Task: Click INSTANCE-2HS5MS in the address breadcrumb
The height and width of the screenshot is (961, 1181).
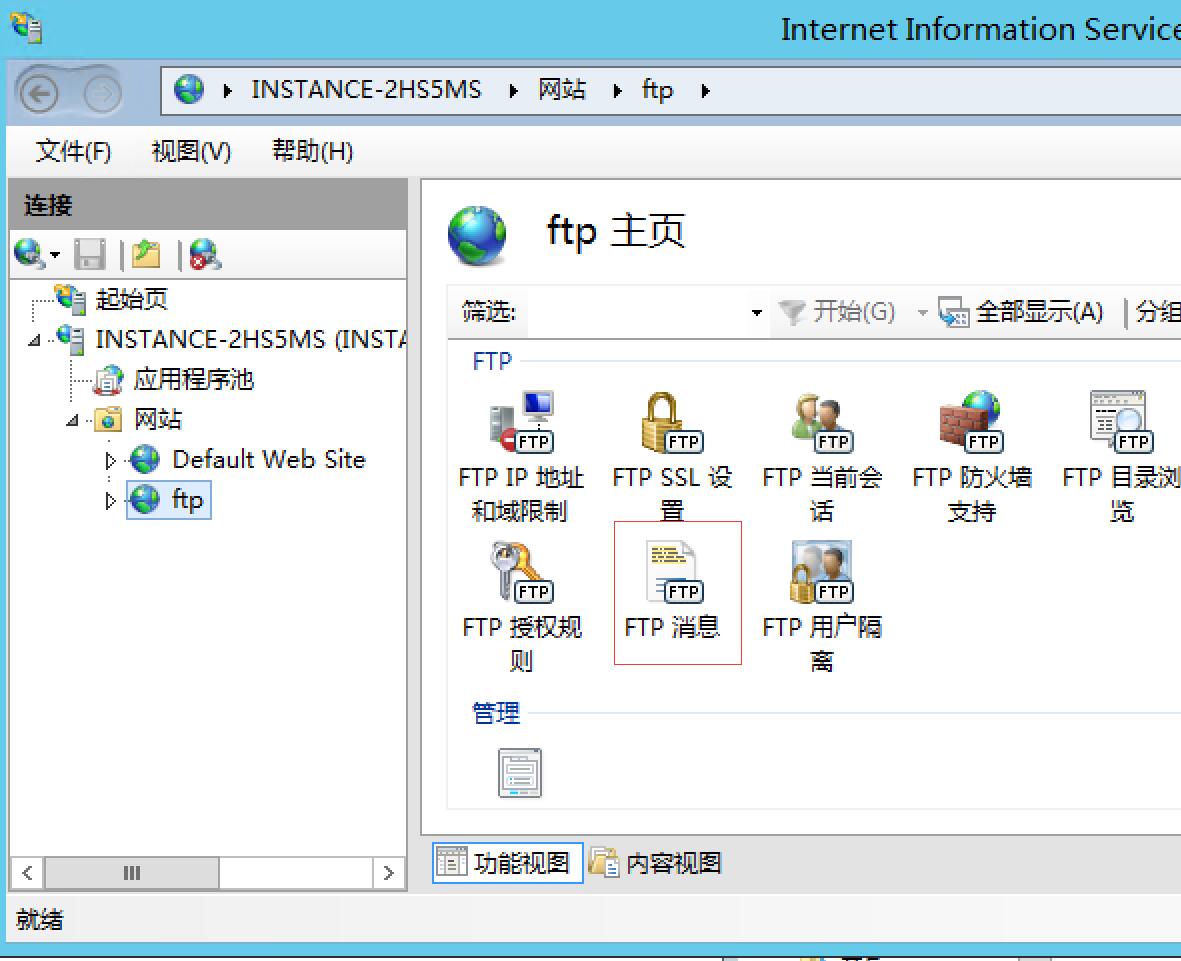Action: [366, 90]
